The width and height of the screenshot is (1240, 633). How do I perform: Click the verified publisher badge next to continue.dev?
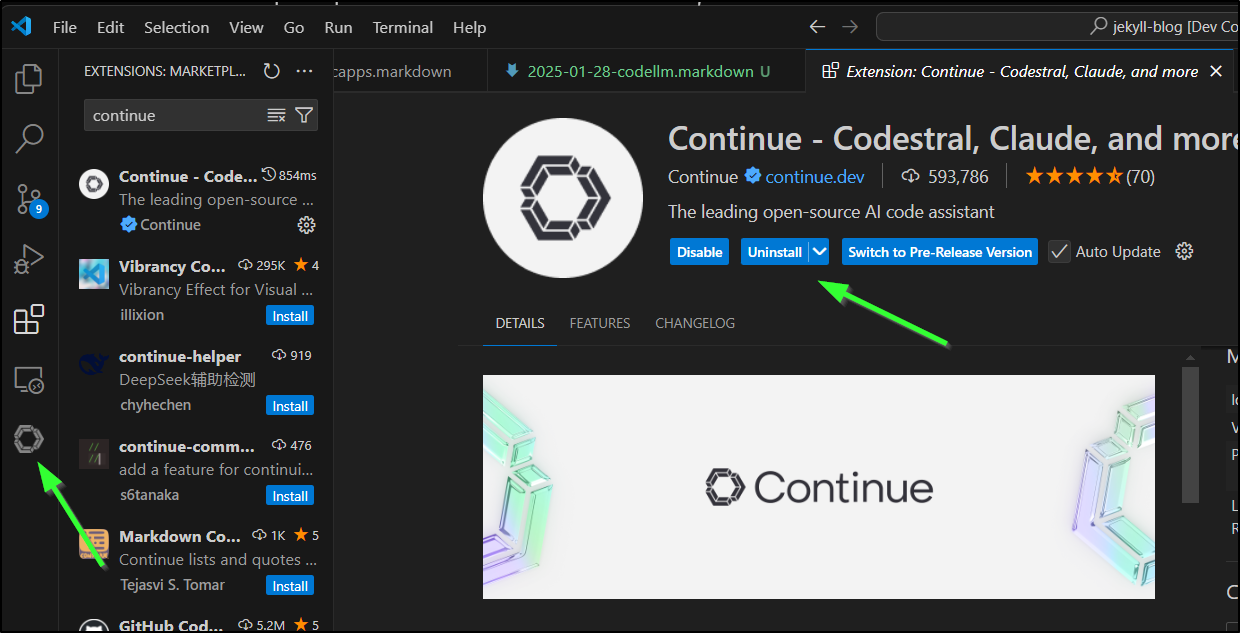pyautogui.click(x=753, y=176)
